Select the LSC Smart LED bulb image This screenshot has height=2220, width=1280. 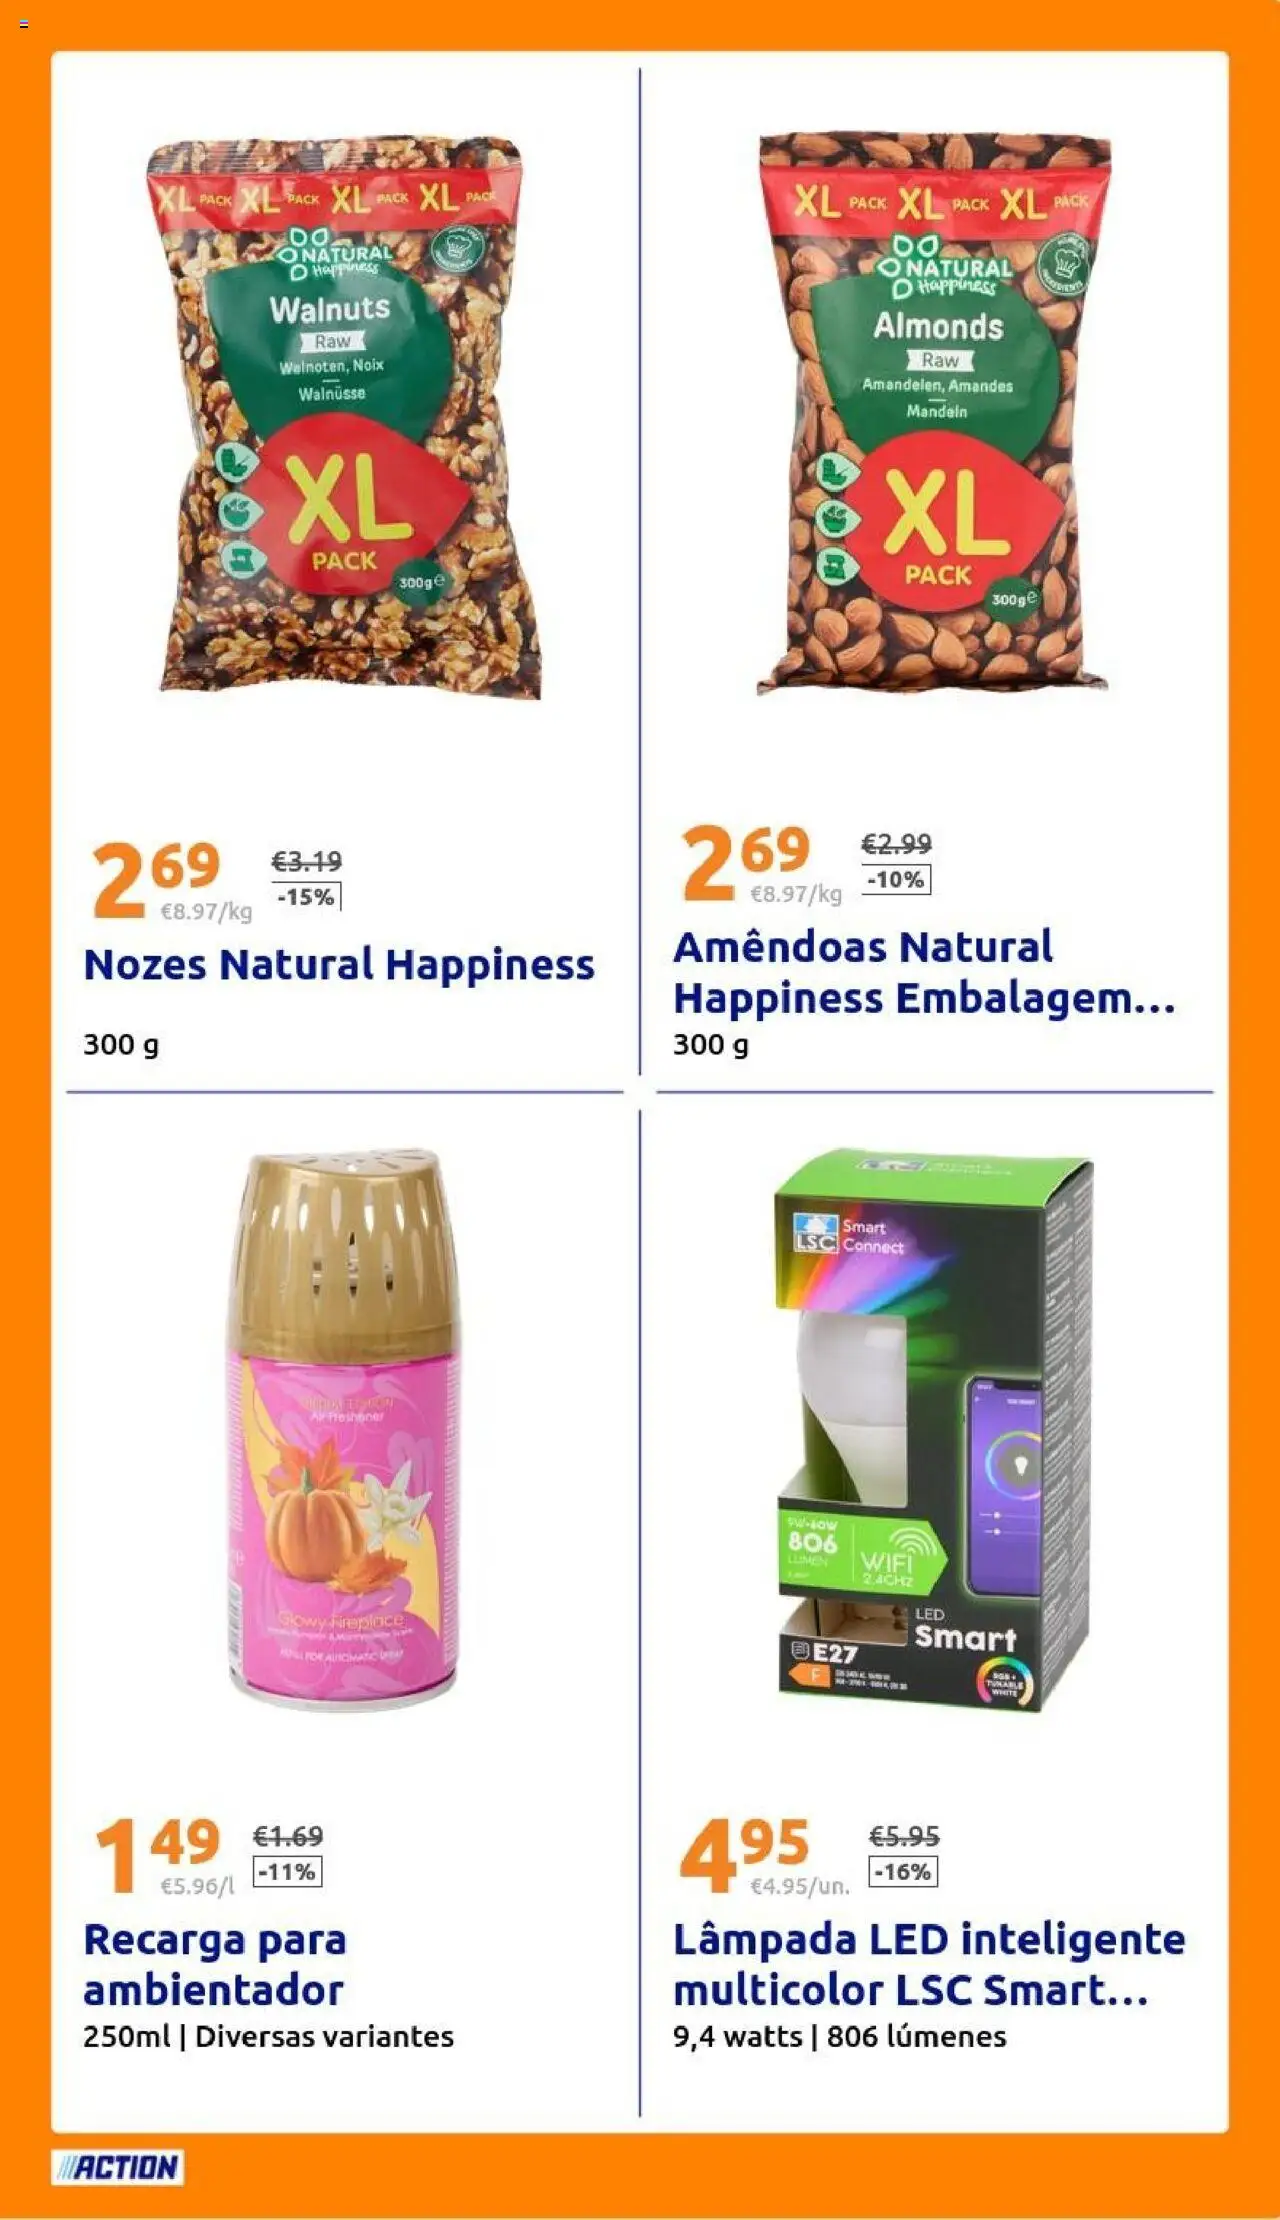pos(934,1431)
